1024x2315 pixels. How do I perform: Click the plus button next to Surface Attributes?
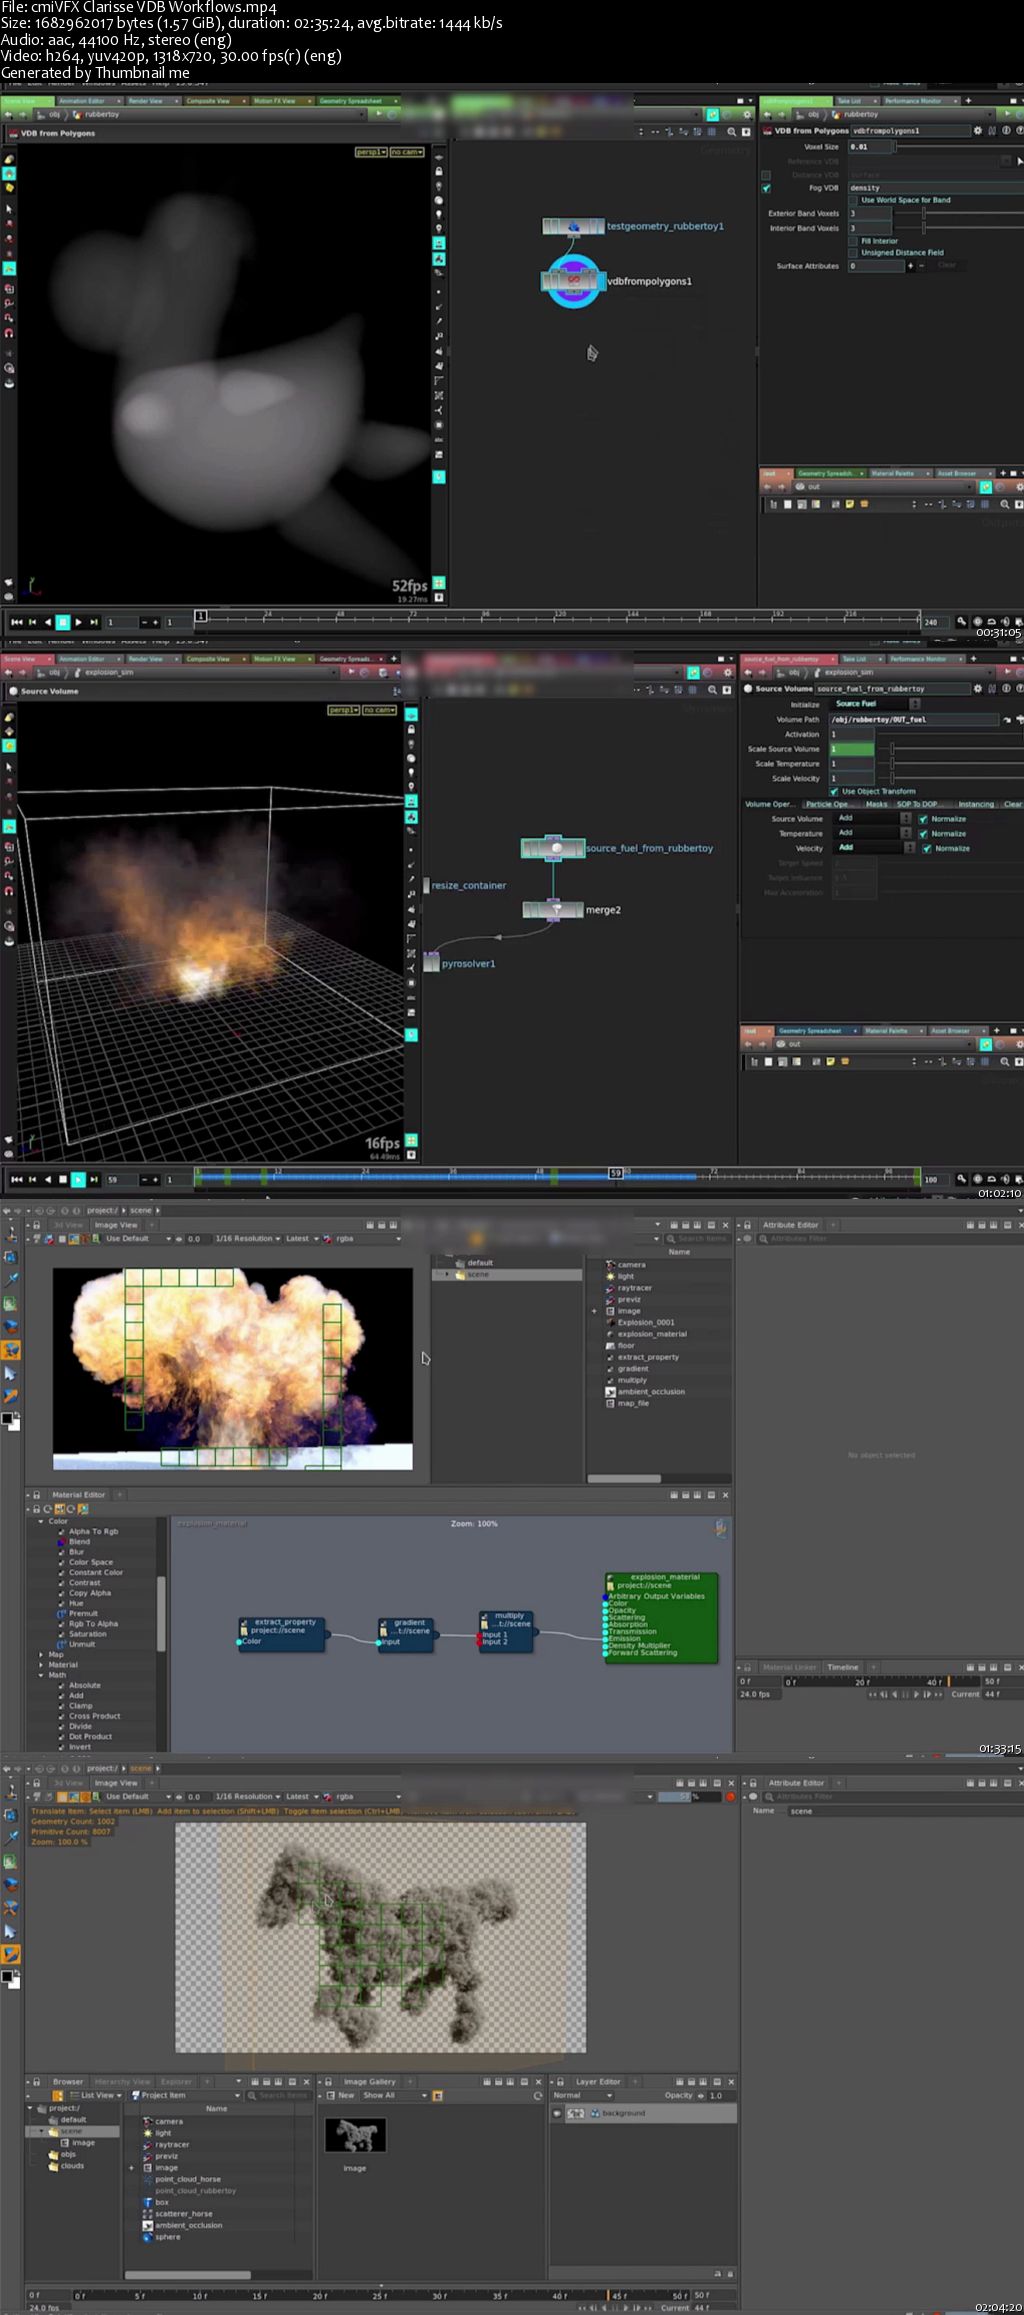click(x=909, y=266)
